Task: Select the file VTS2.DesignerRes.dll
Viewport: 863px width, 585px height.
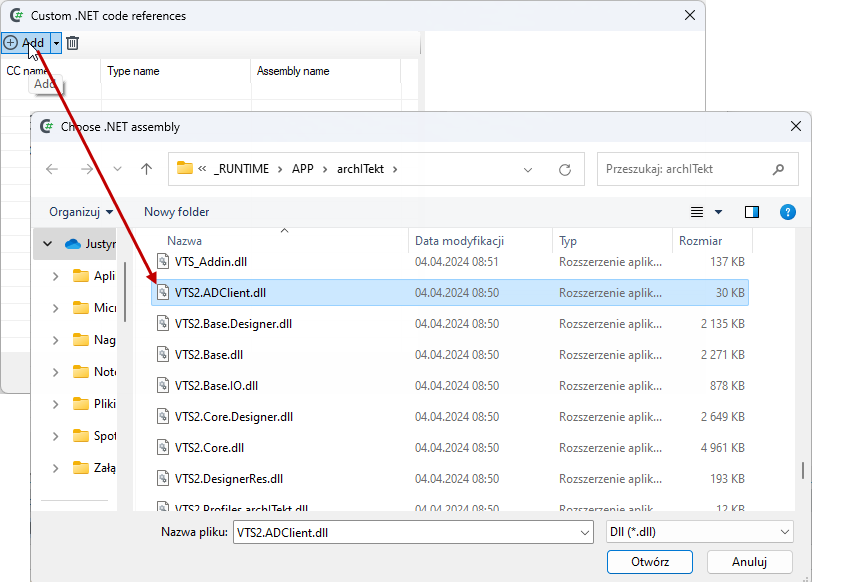Action: (x=450, y=479)
